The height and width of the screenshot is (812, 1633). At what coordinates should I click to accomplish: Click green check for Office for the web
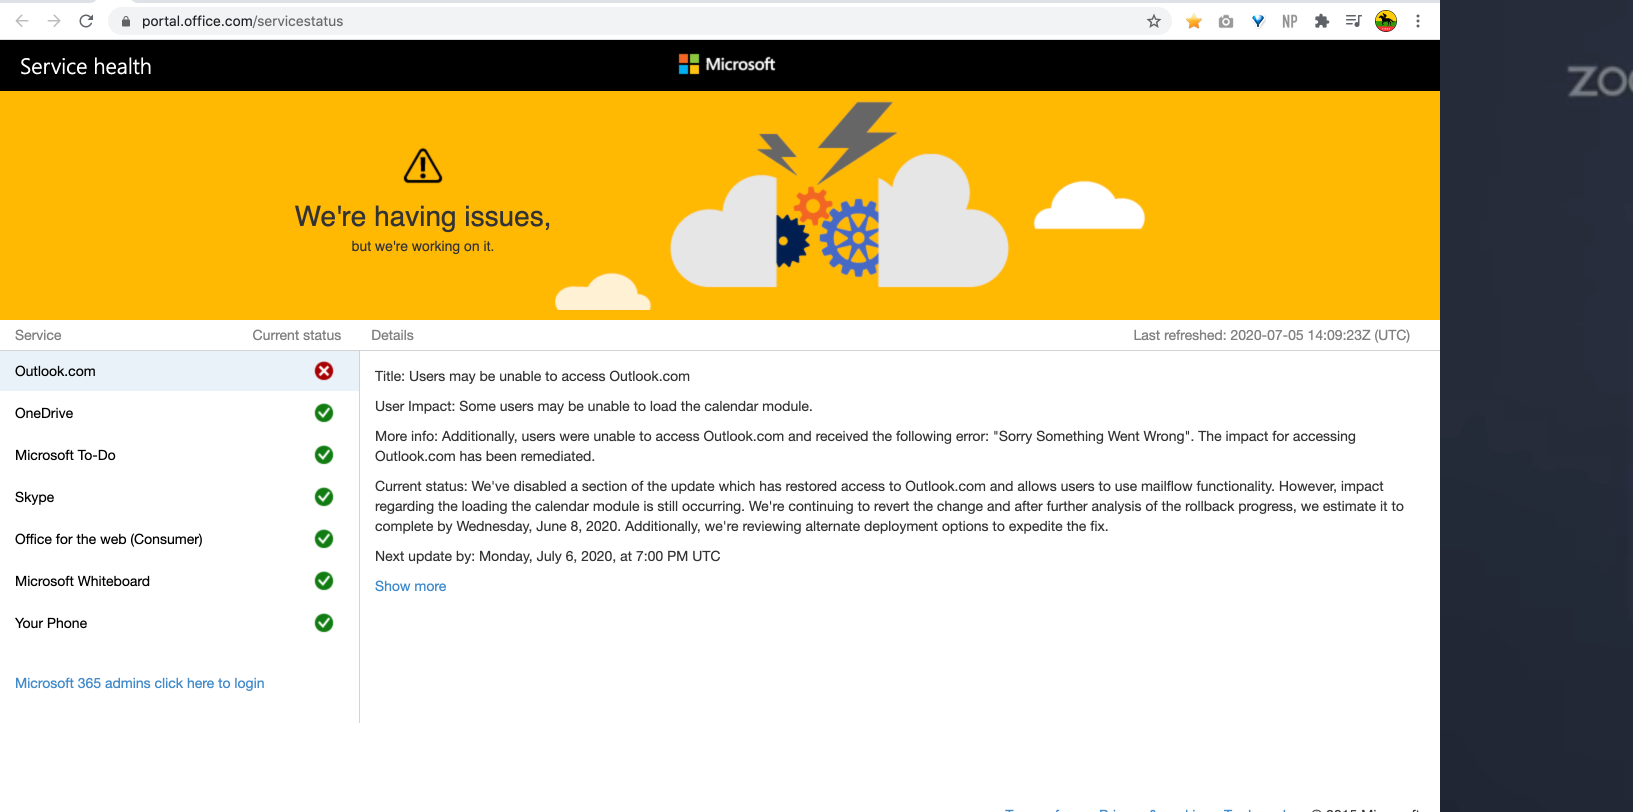(324, 539)
